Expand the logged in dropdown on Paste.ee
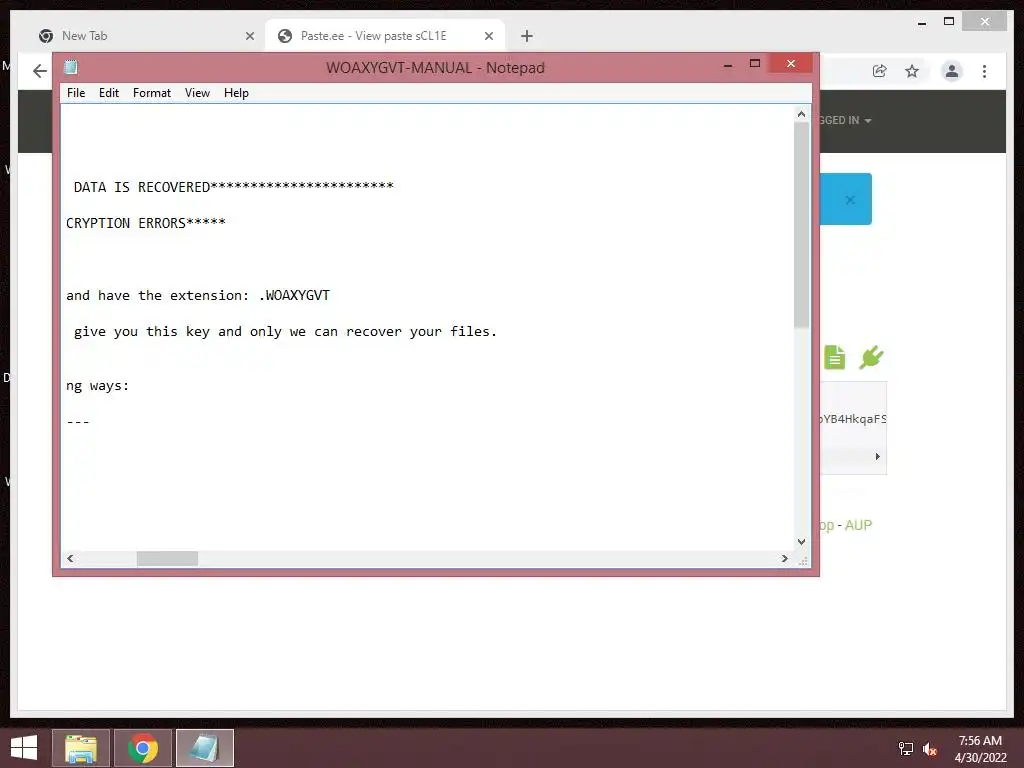 tap(846, 120)
